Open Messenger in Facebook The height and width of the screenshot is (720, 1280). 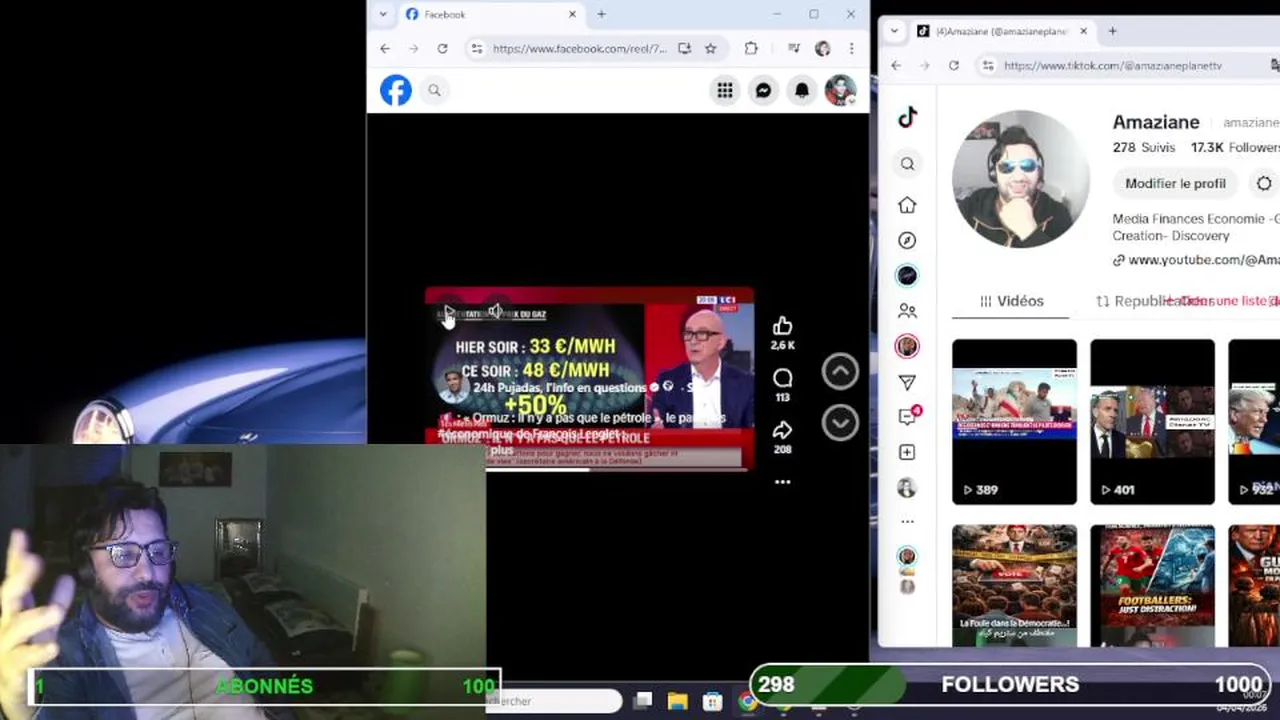click(763, 90)
